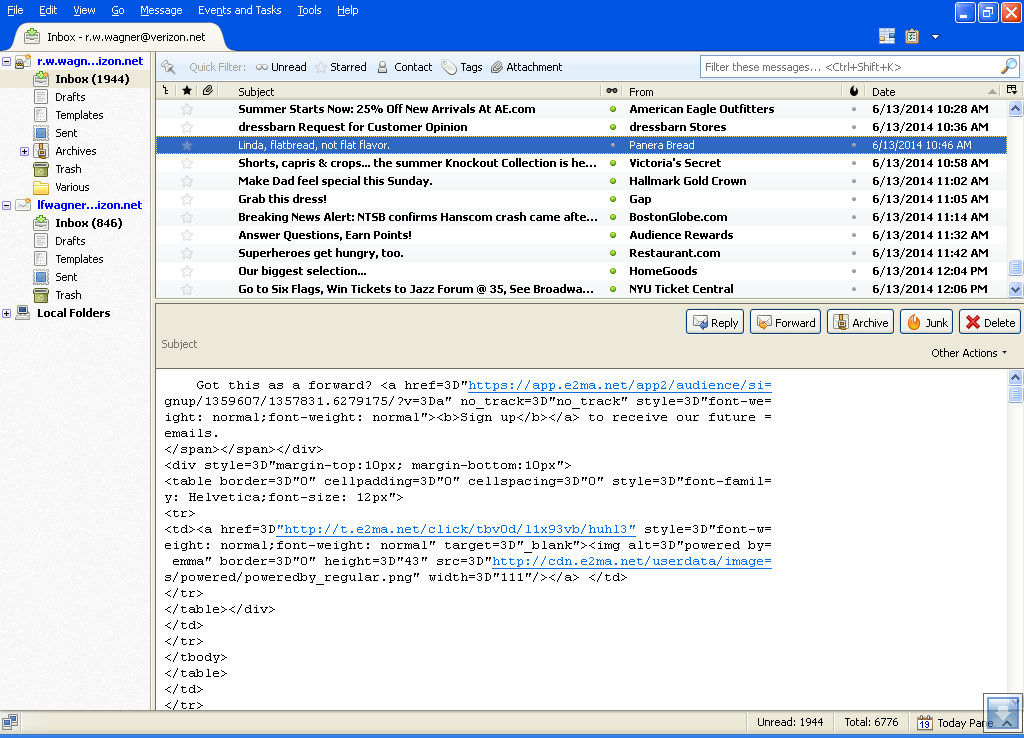Image resolution: width=1024 pixels, height=738 pixels.
Task: Open the Message menu
Action: tap(161, 10)
